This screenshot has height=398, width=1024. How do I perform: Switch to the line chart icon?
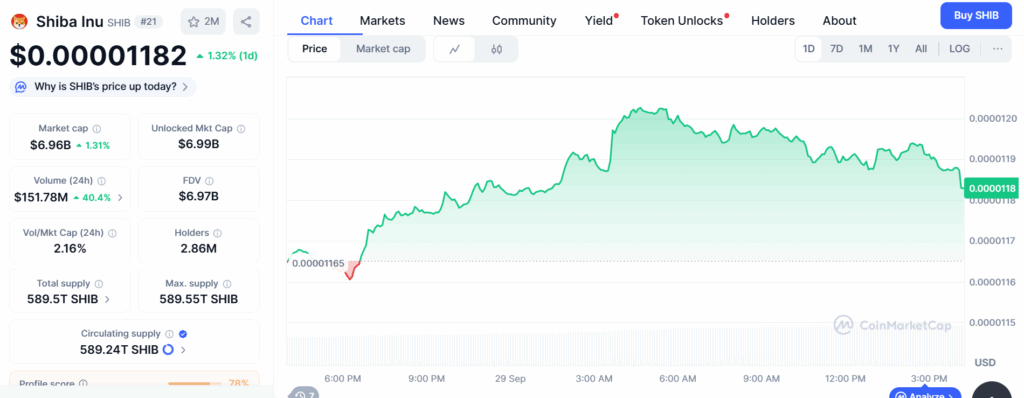point(455,49)
